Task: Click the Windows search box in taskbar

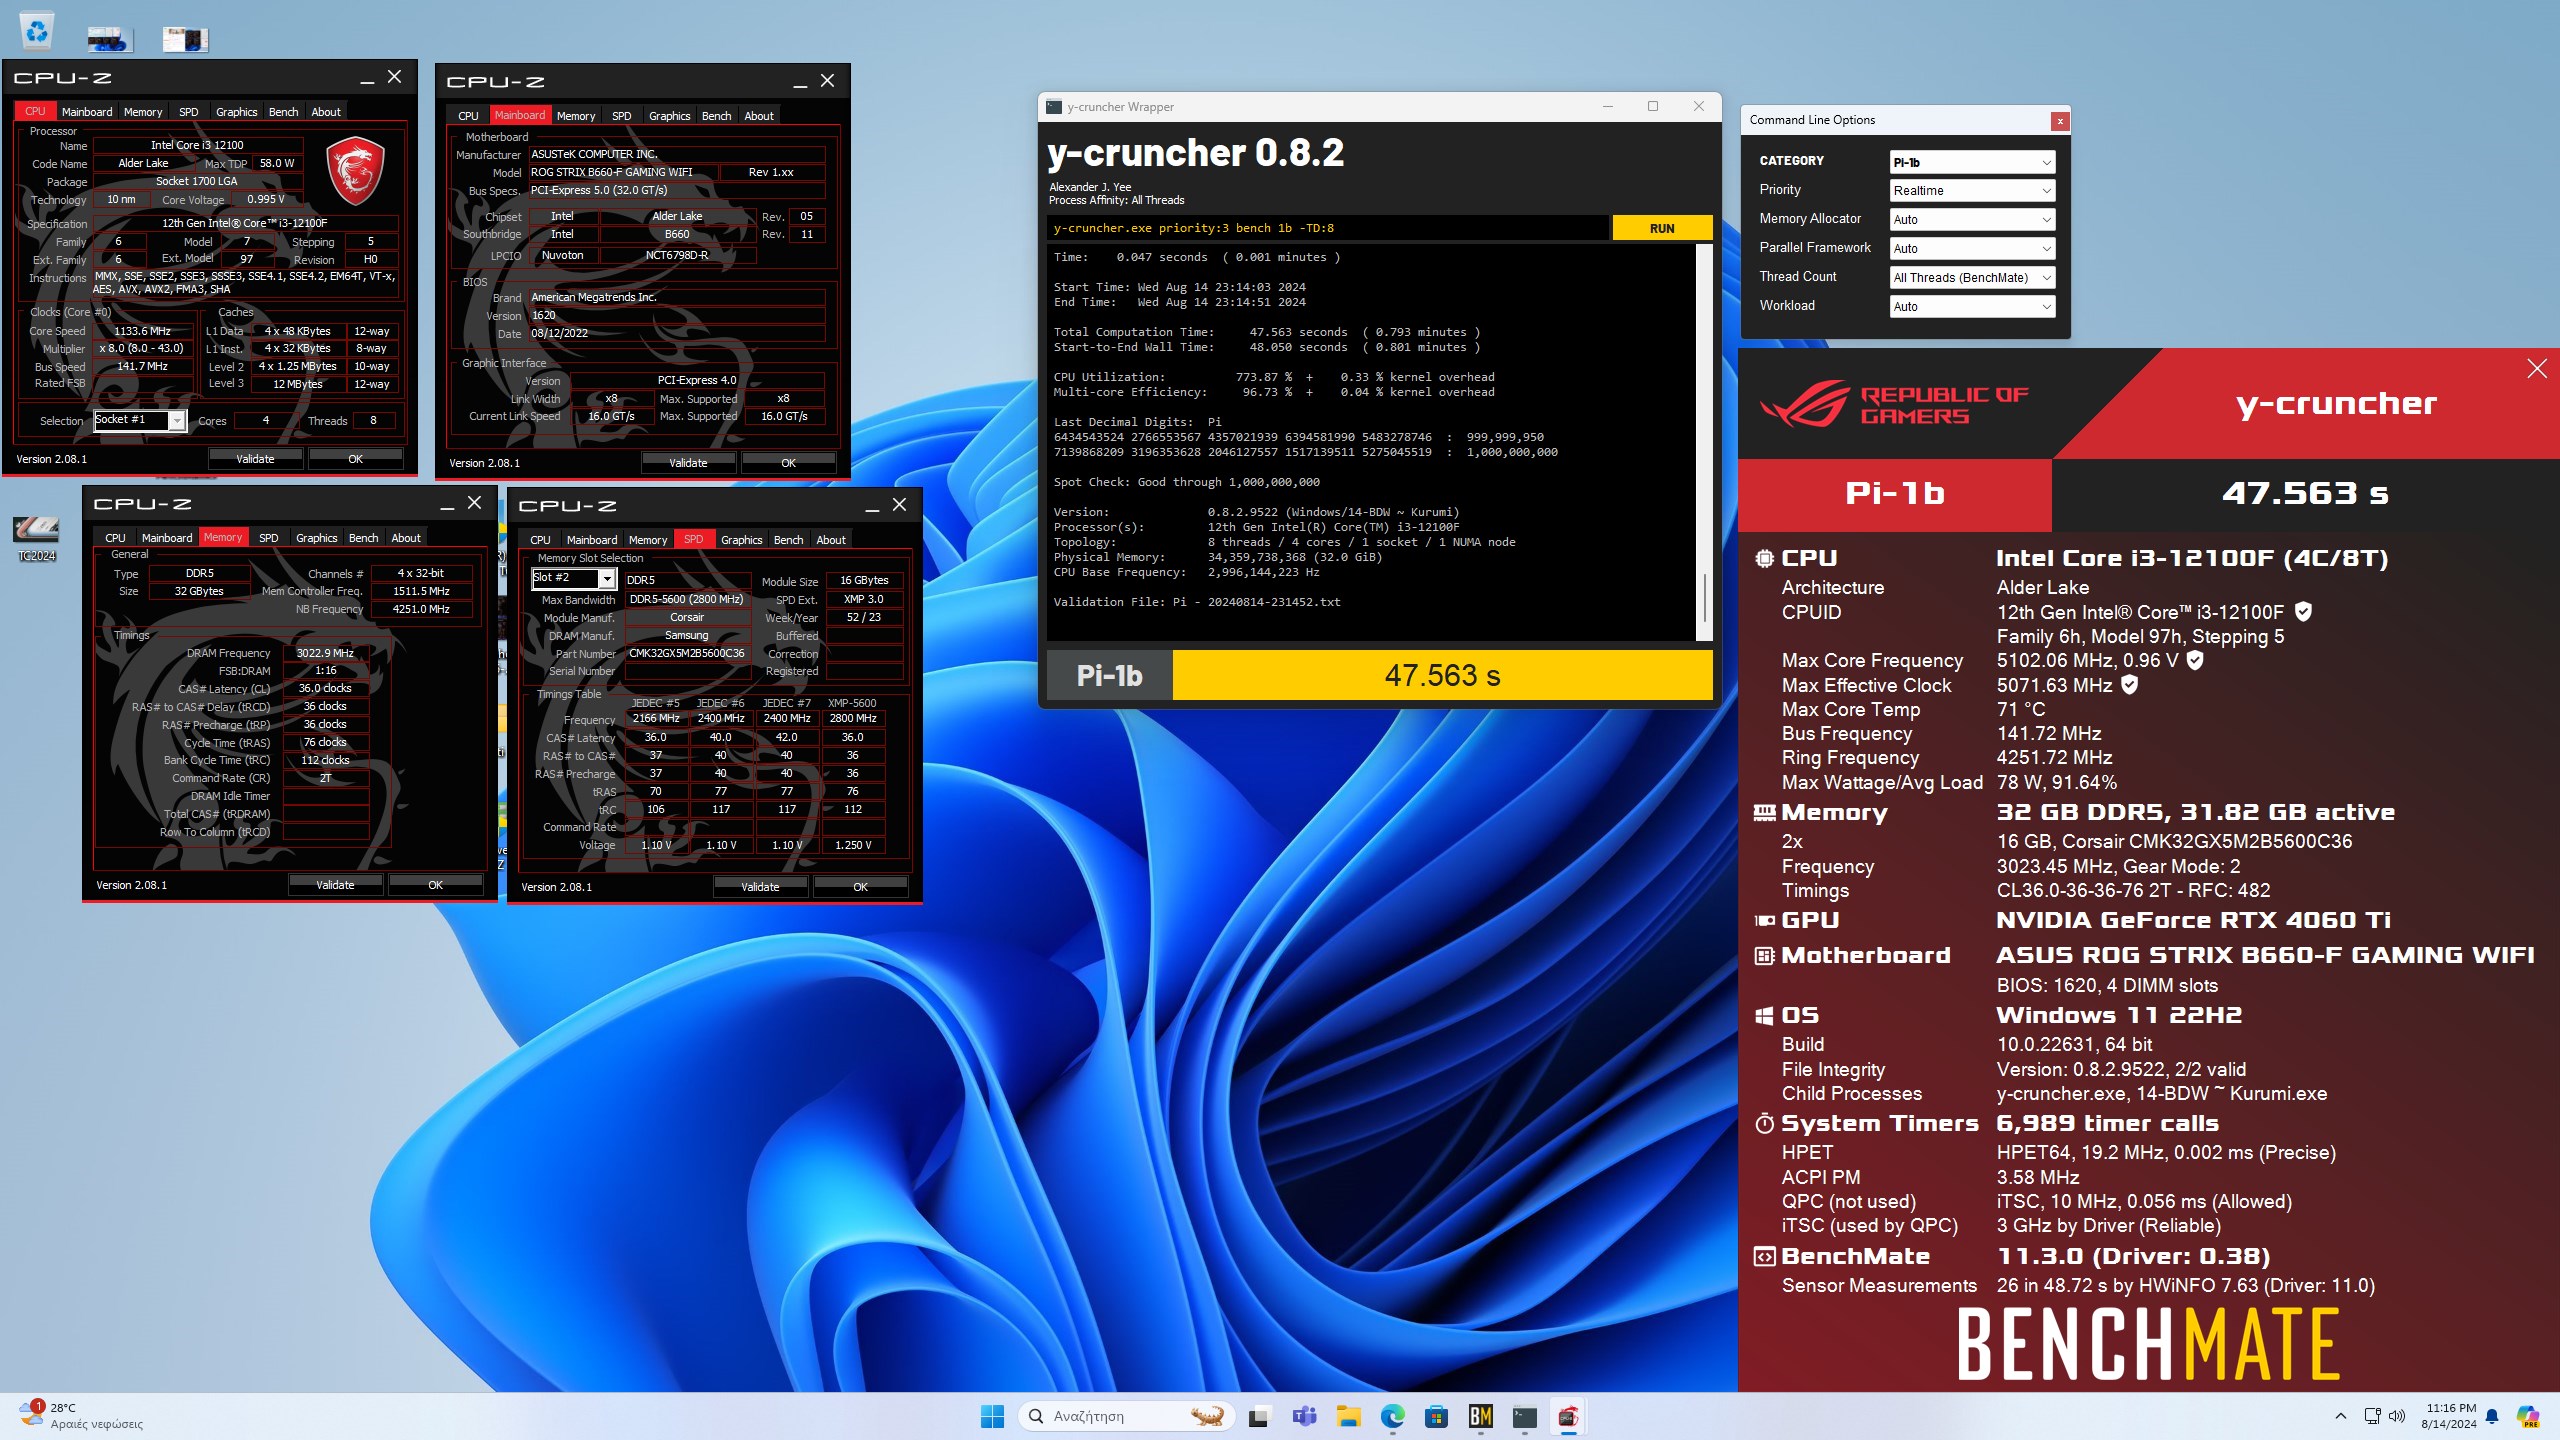Action: (1127, 1416)
